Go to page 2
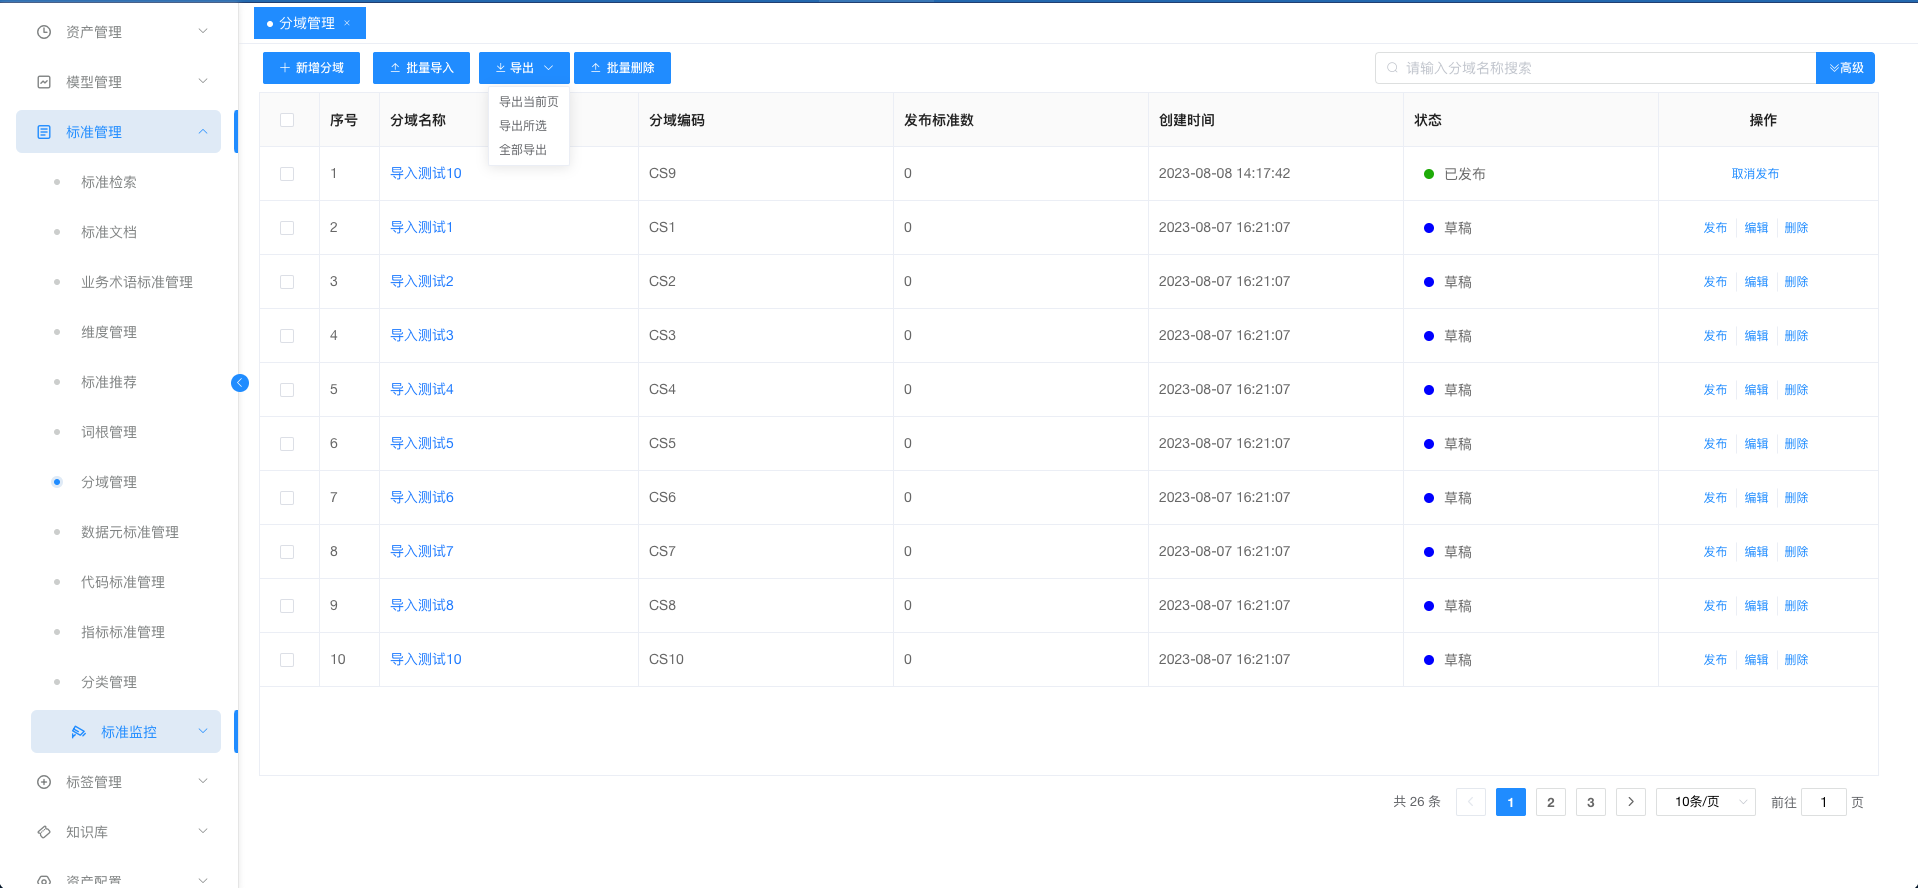Viewport: 1918px width, 888px height. point(1551,802)
